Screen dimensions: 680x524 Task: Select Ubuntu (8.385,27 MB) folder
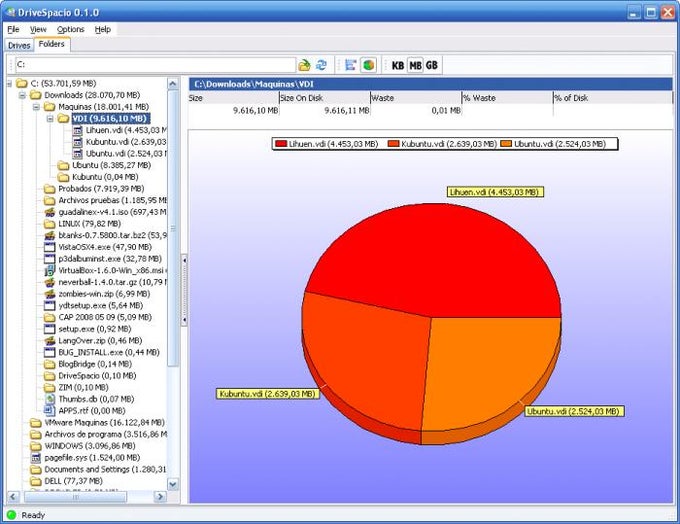click(x=105, y=165)
